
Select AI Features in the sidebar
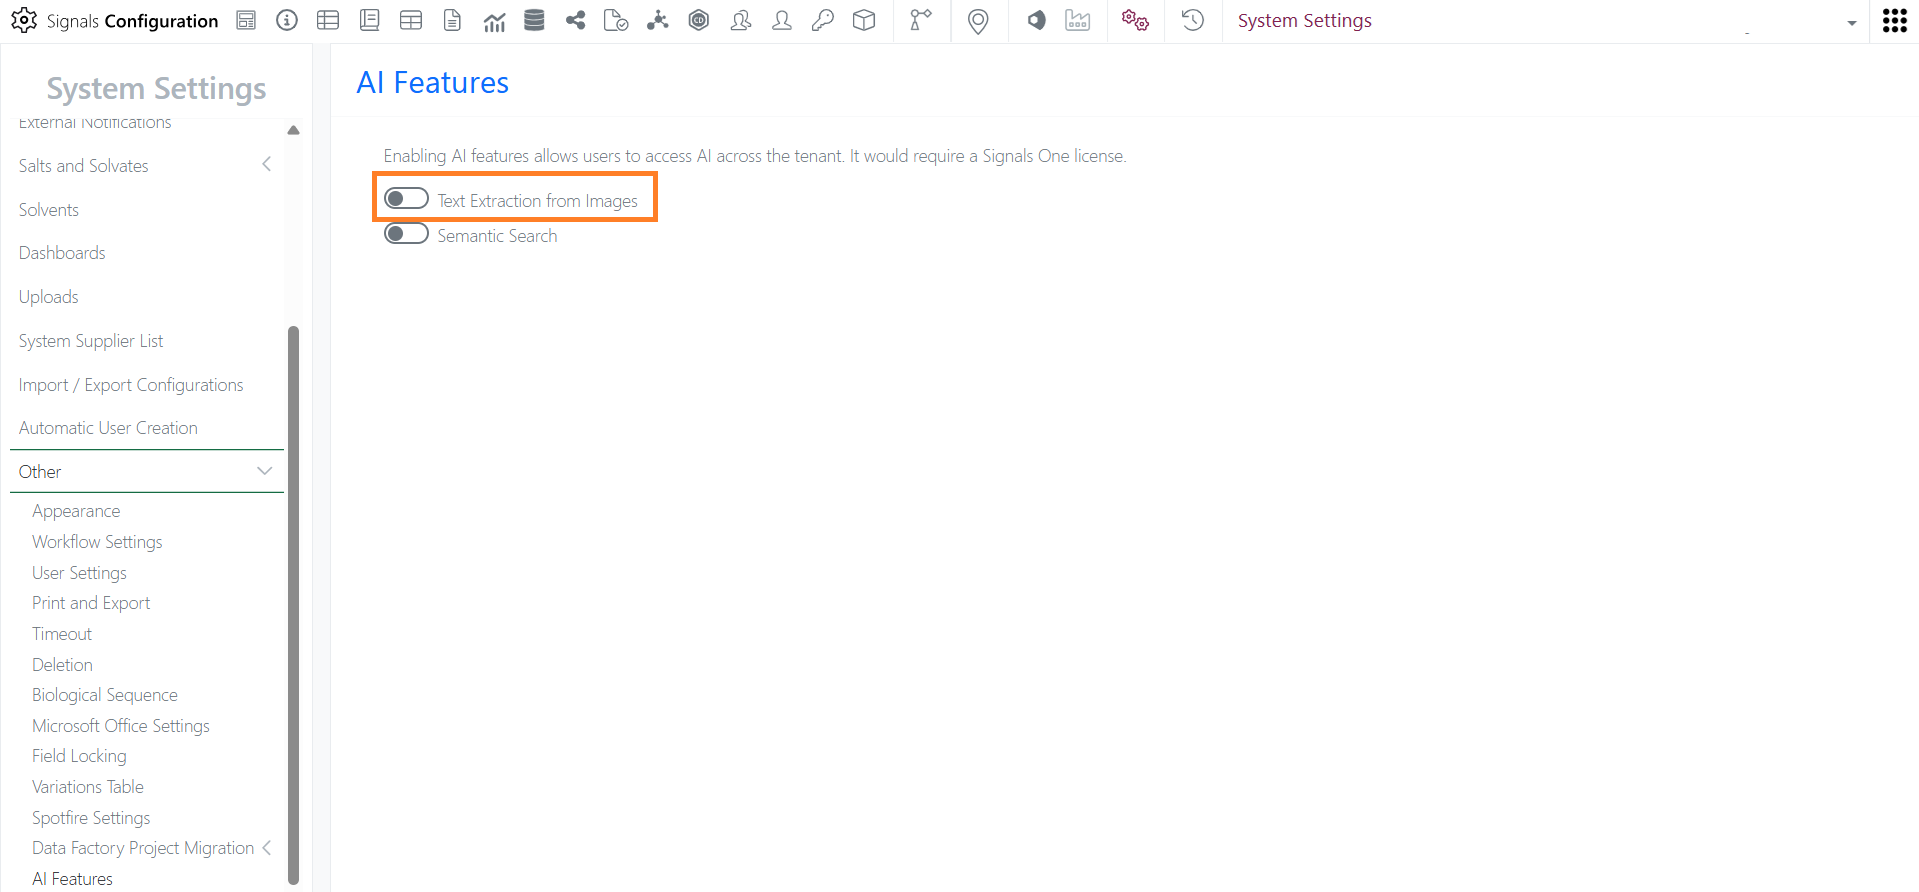(x=72, y=879)
